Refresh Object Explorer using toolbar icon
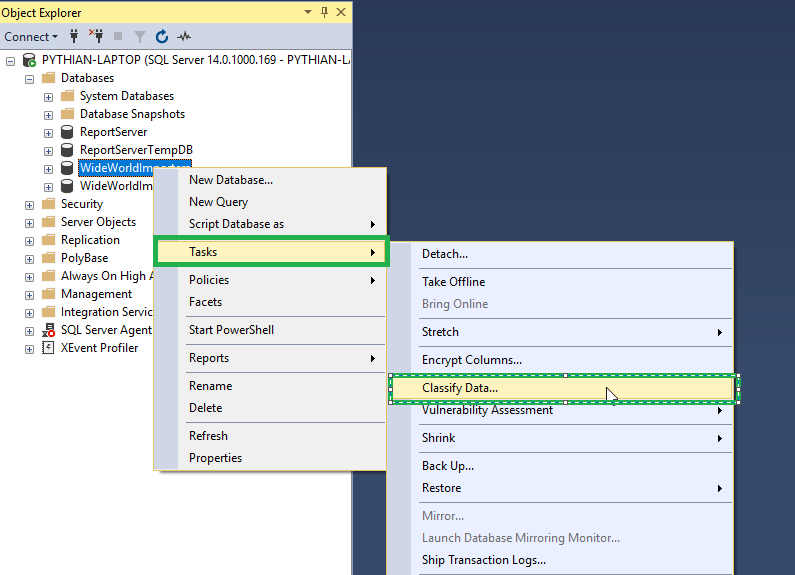Viewport: 795px width, 575px height. pyautogui.click(x=162, y=37)
